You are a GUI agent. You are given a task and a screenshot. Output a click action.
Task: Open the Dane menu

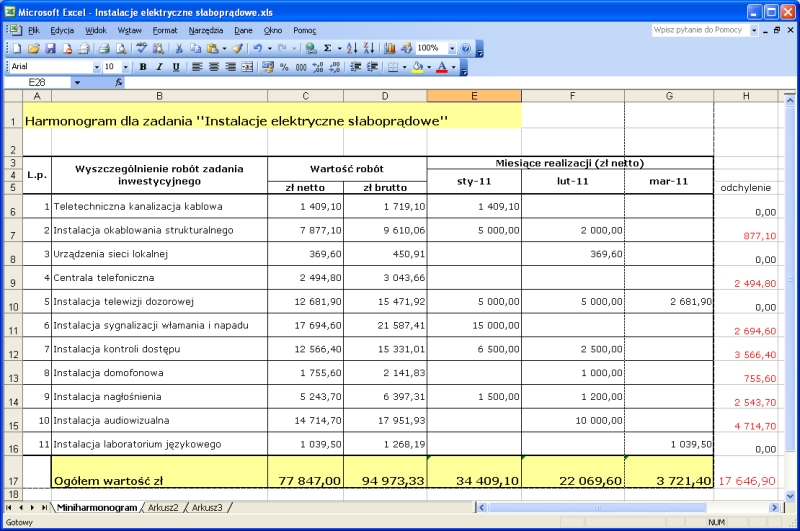point(243,31)
